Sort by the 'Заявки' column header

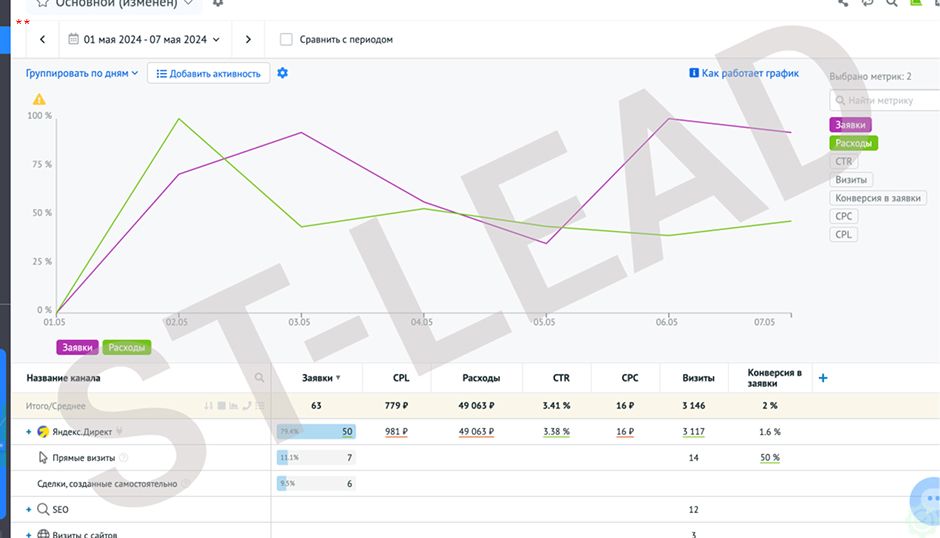(x=321, y=378)
